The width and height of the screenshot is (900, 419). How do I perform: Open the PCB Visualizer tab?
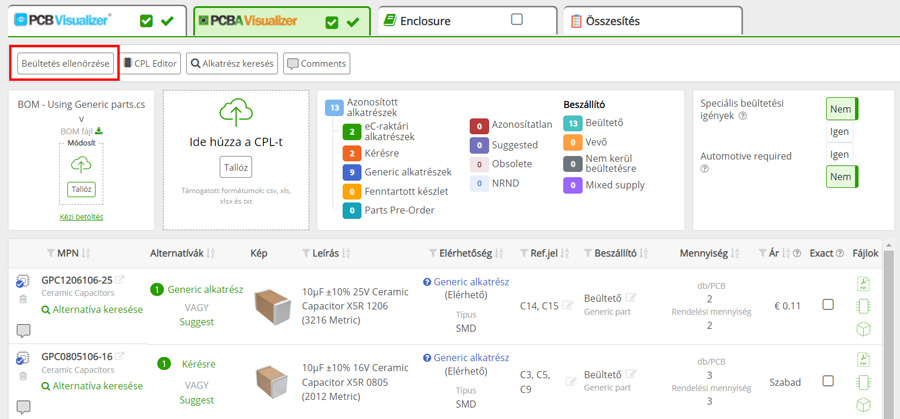pos(70,20)
